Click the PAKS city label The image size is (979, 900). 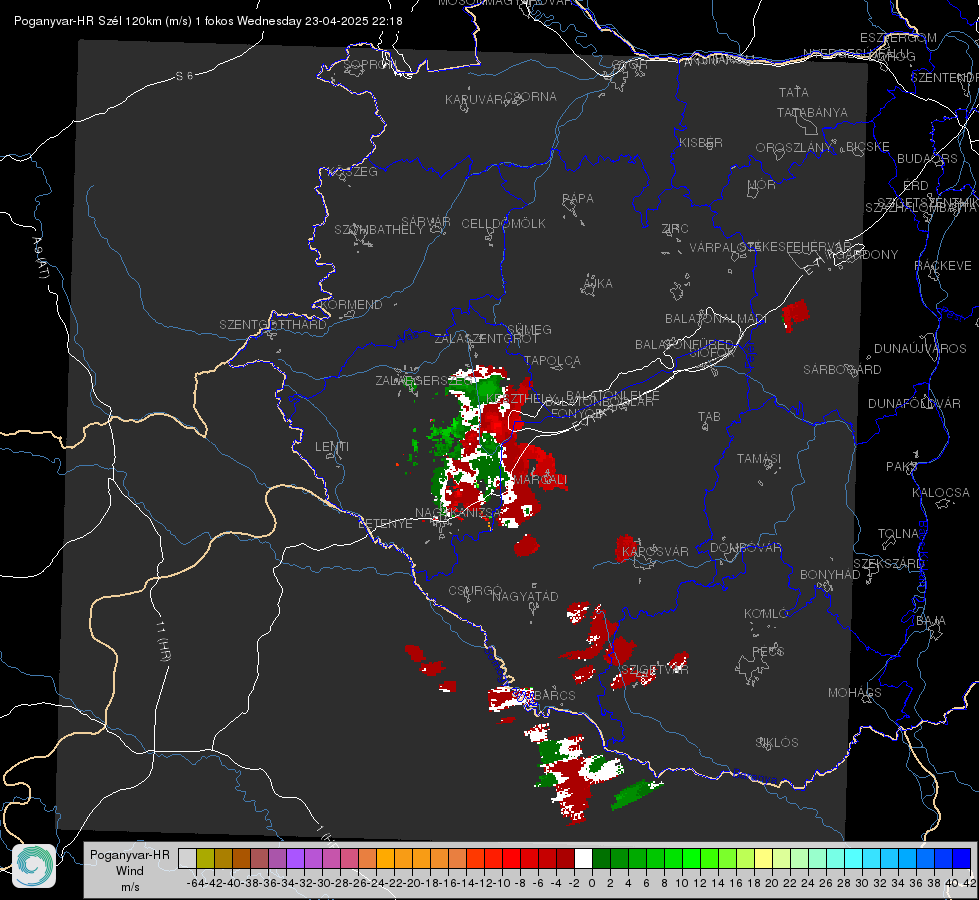[902, 467]
